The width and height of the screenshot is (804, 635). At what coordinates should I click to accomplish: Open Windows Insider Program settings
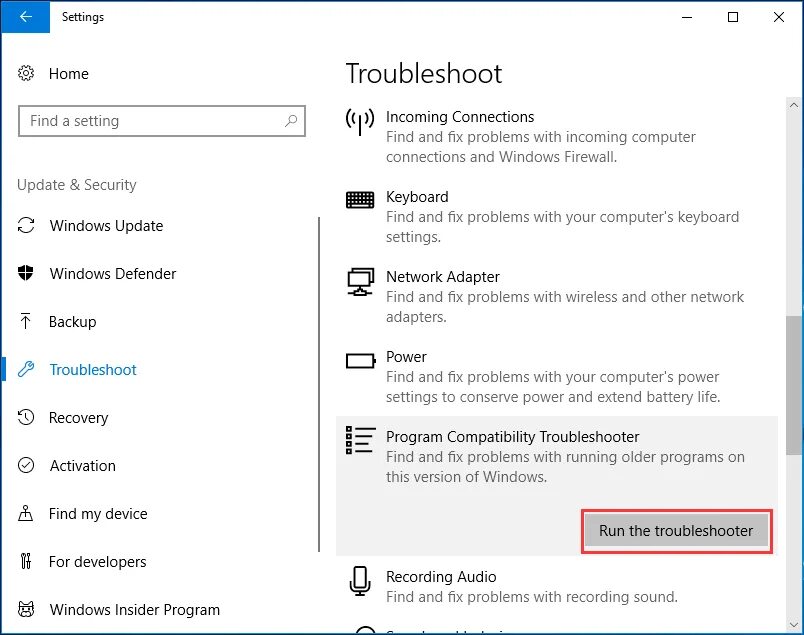(x=134, y=610)
